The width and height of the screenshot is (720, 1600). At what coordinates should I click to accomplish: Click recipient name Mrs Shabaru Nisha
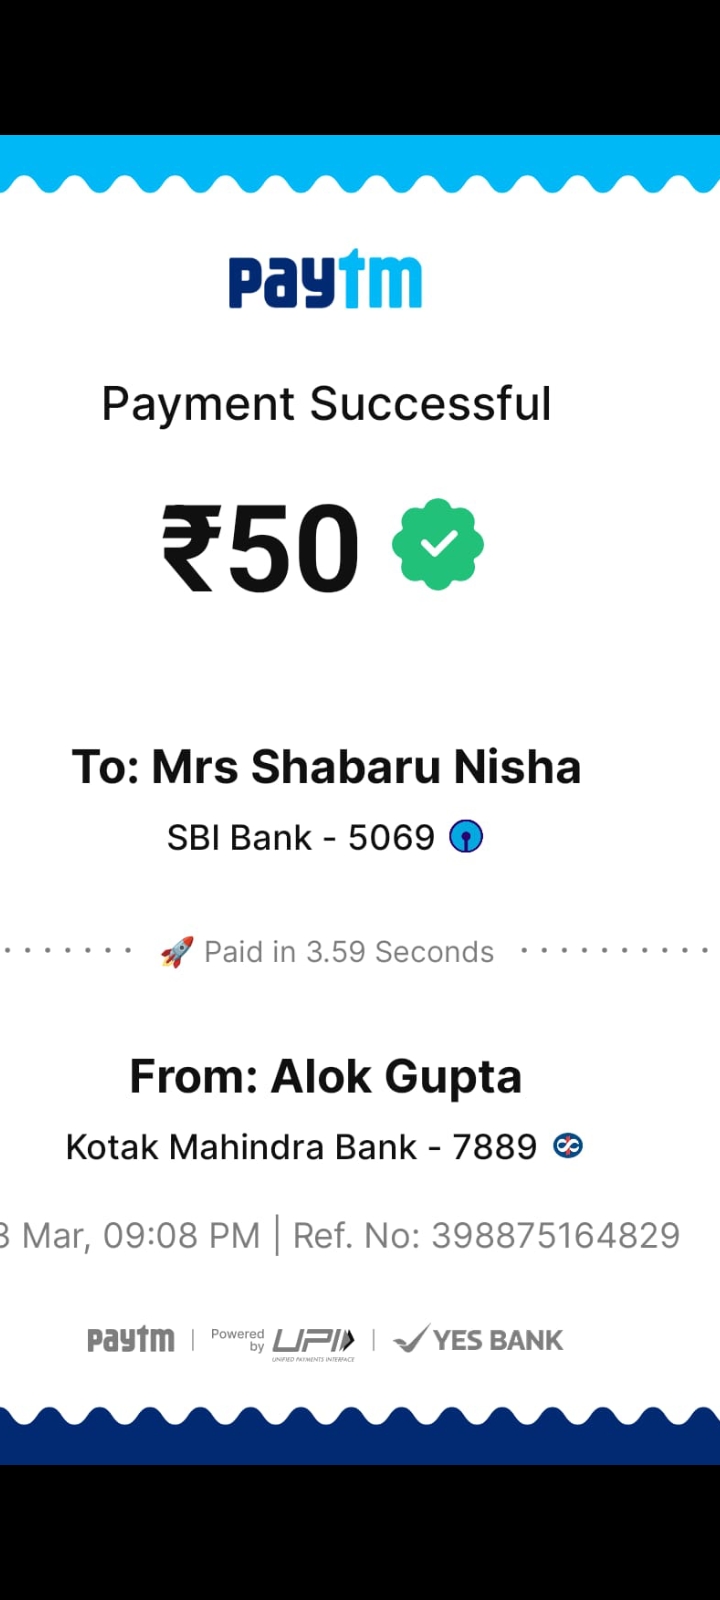pyautogui.click(x=326, y=767)
